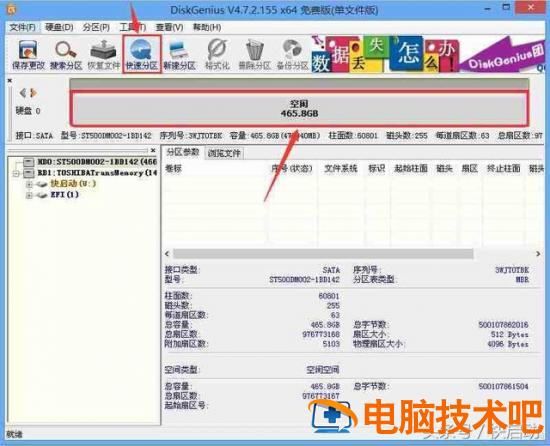Switch to the 分区参数 tab

183,153
